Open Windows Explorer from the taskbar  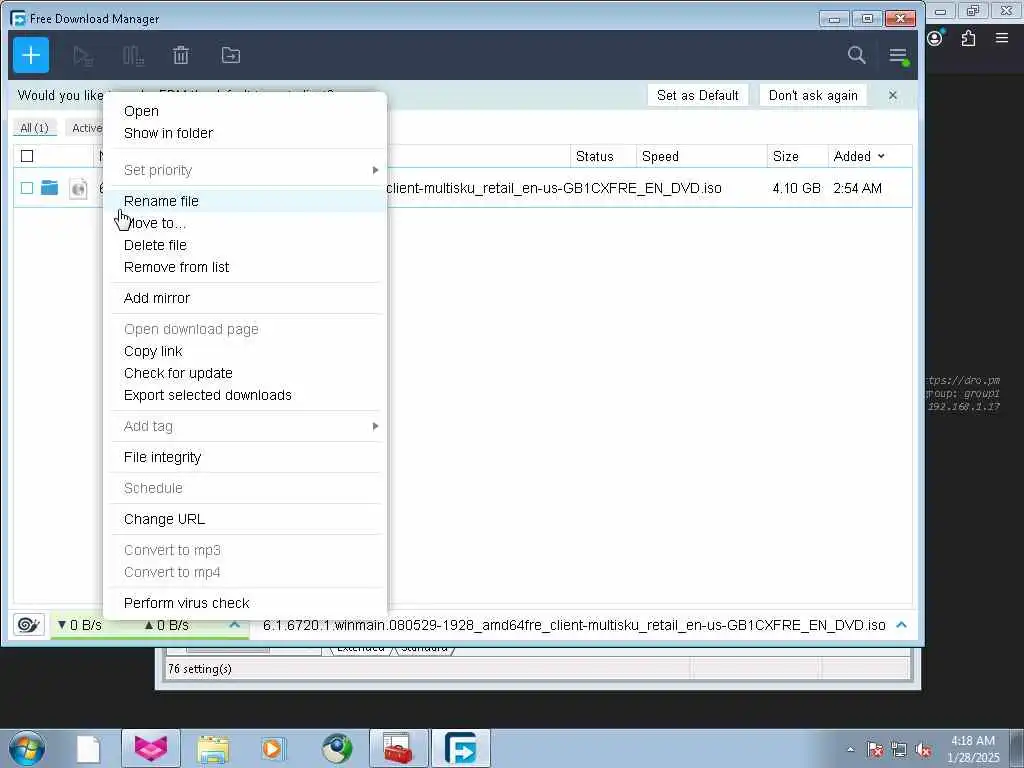(213, 749)
